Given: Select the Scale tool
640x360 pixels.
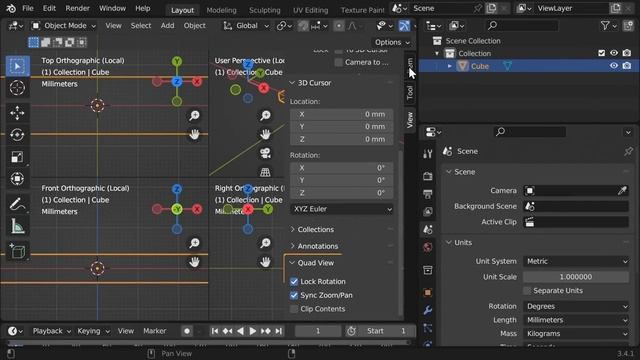Looking at the screenshot, I should click(x=17, y=157).
